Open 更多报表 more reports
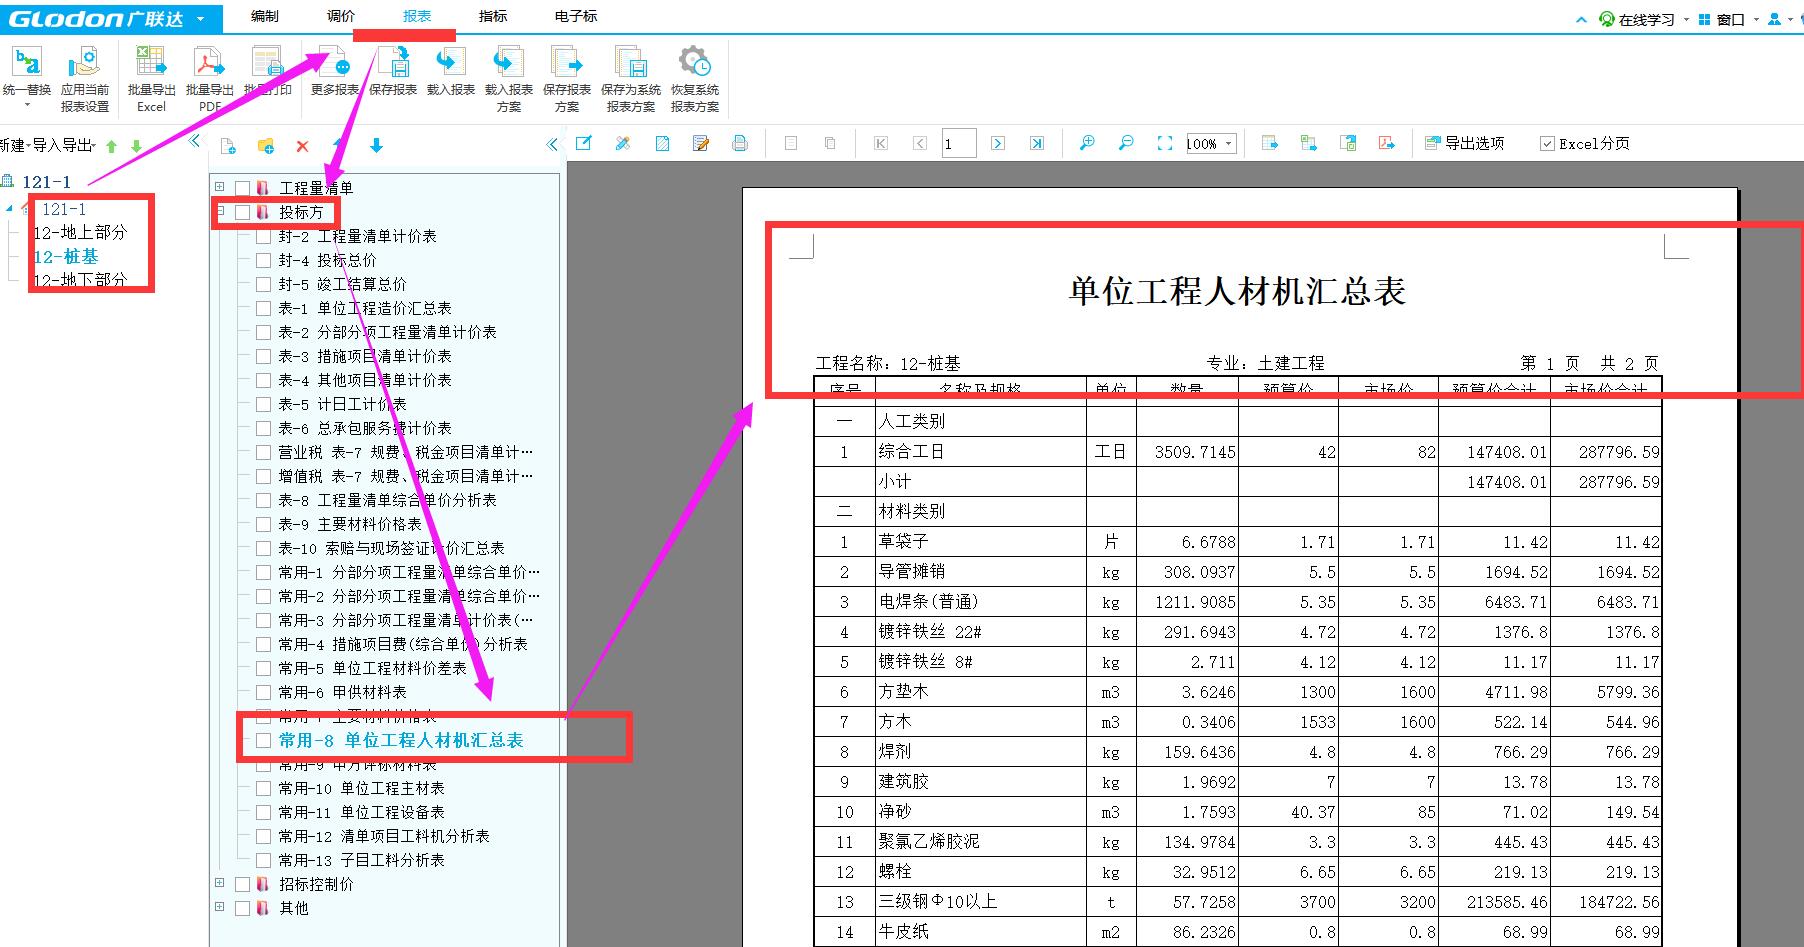 pos(334,72)
